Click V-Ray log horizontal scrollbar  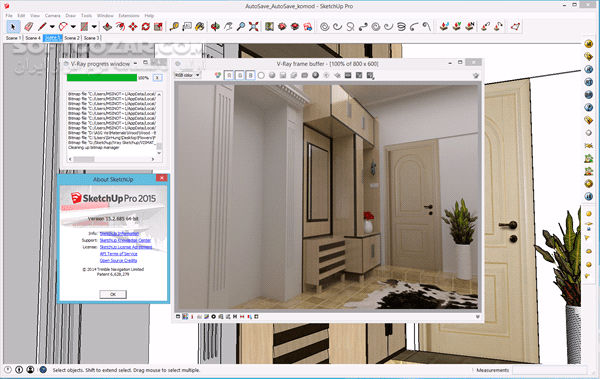click(111, 159)
